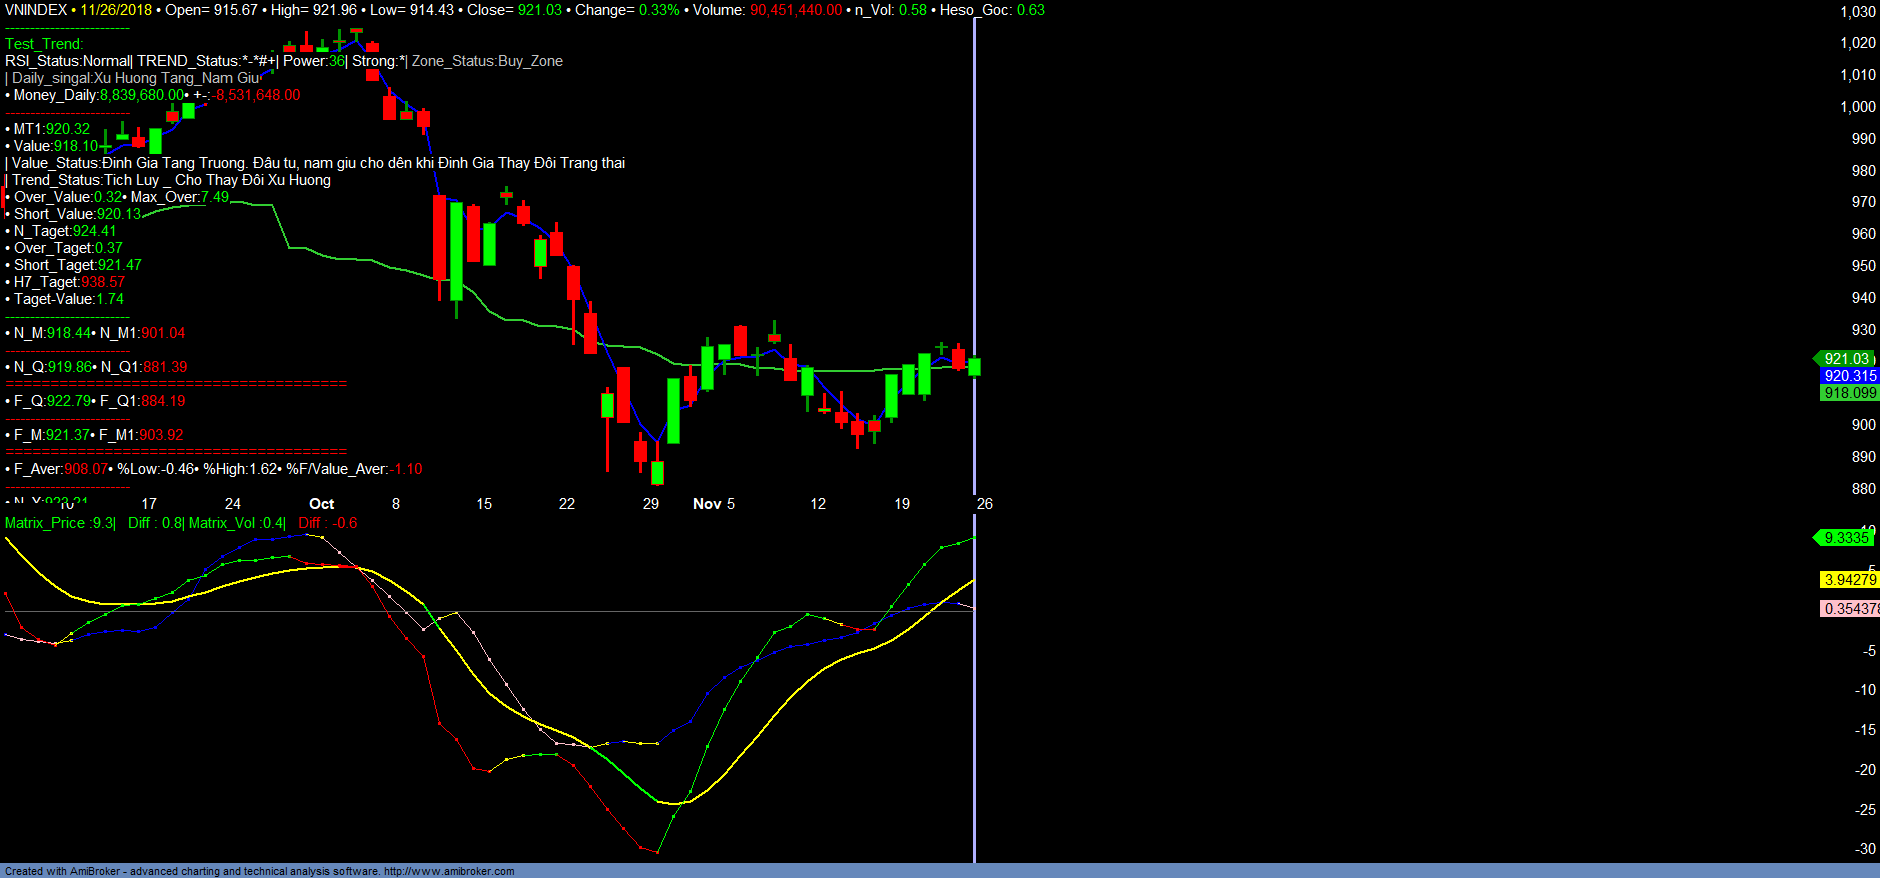
Task: Click the Nov month label on date axis
Action: point(706,504)
